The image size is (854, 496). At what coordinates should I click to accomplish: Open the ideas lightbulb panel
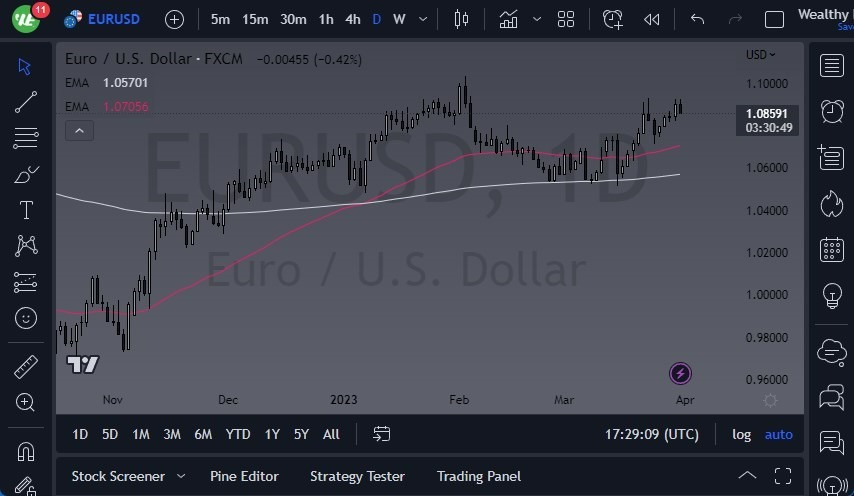(x=832, y=296)
